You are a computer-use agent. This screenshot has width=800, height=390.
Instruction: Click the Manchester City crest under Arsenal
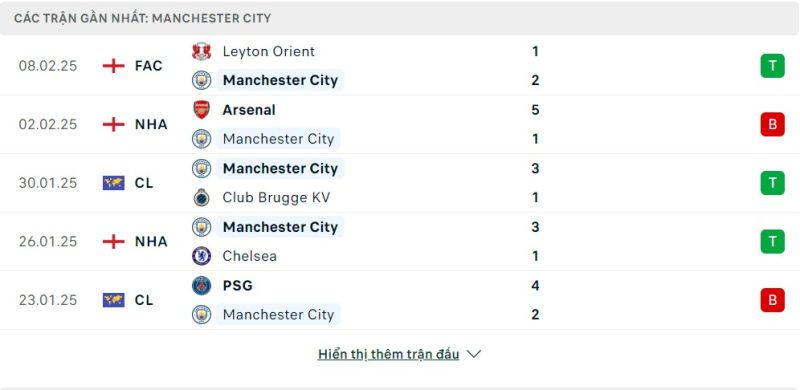[202, 139]
